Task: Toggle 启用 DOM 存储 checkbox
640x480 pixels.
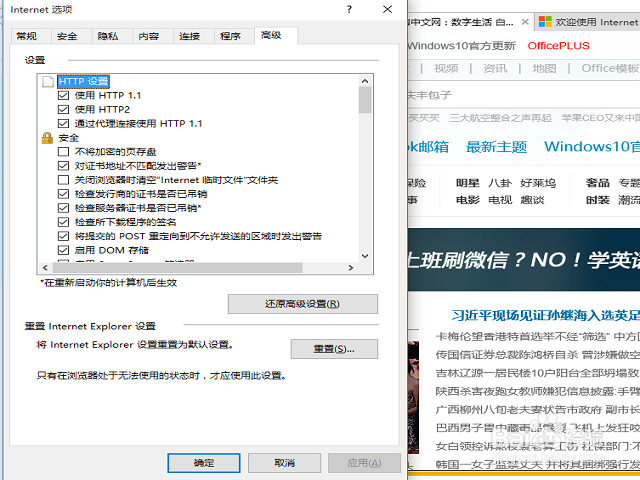Action: (63, 250)
